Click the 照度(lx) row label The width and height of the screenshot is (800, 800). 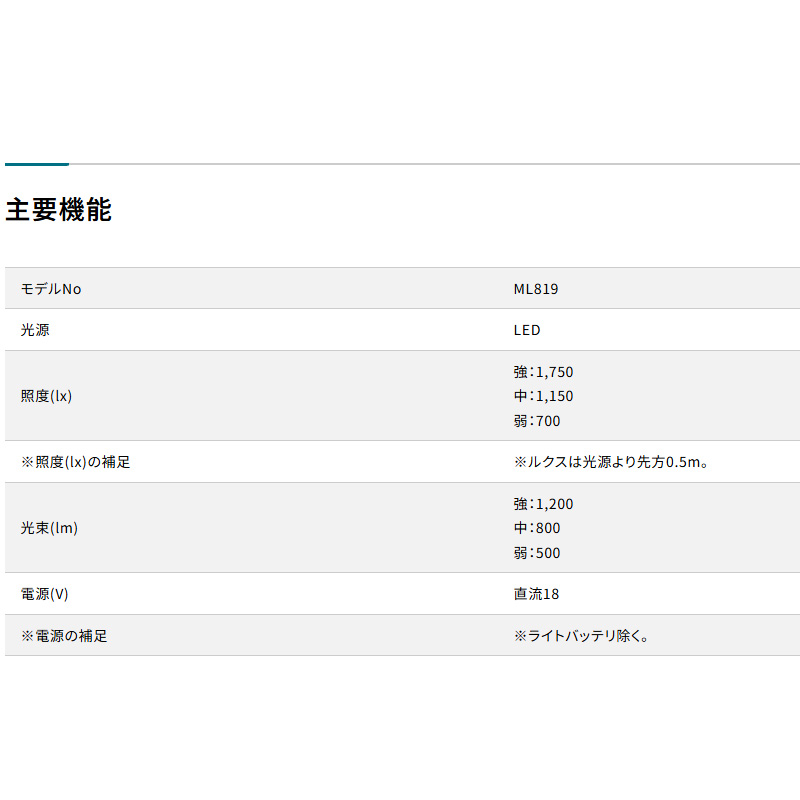(x=47, y=396)
